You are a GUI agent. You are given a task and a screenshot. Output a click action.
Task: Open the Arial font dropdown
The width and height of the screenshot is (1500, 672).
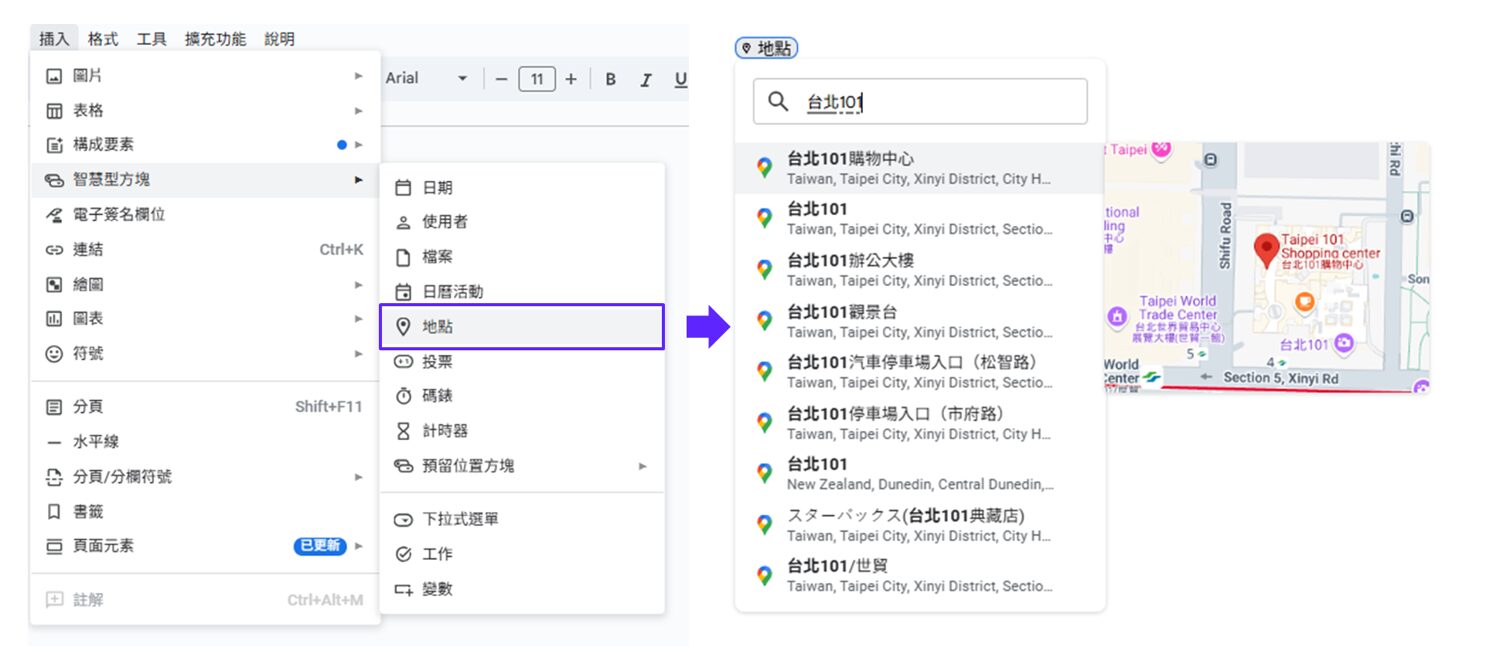point(427,79)
